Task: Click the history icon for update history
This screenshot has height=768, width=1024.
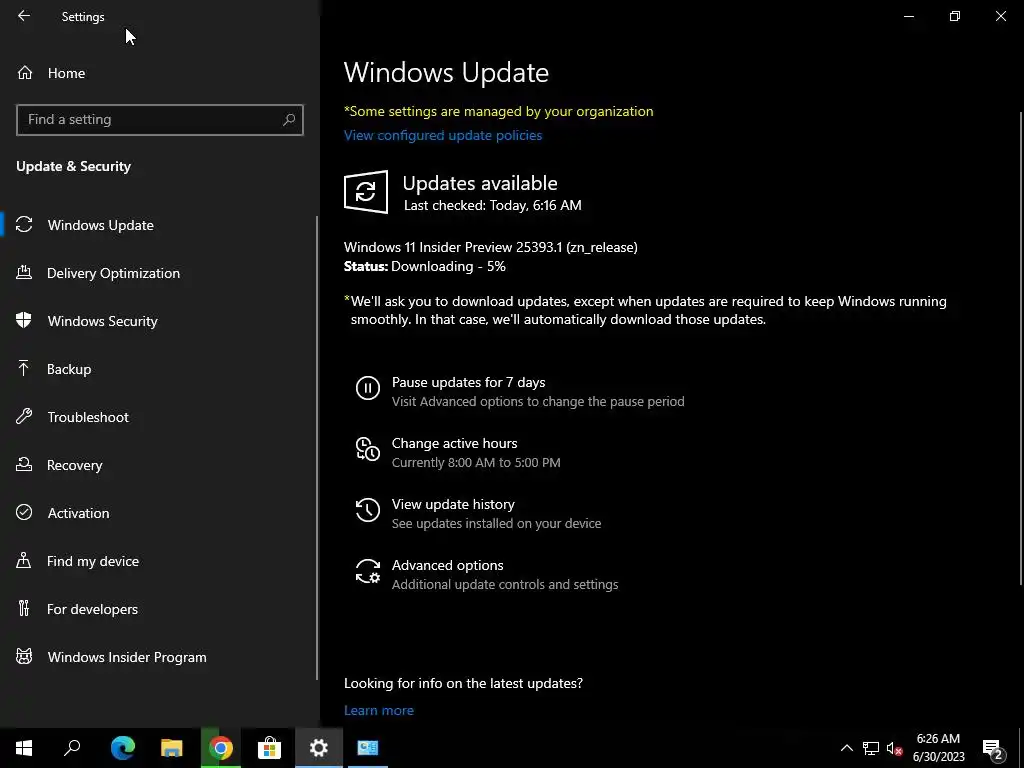Action: coord(368,510)
